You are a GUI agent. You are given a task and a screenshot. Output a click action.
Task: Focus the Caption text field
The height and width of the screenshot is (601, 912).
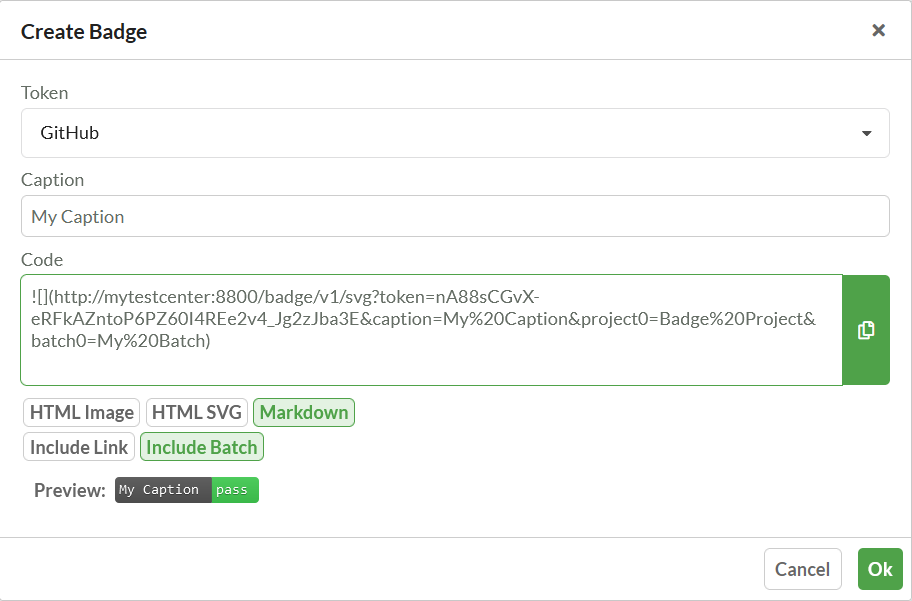pos(455,216)
